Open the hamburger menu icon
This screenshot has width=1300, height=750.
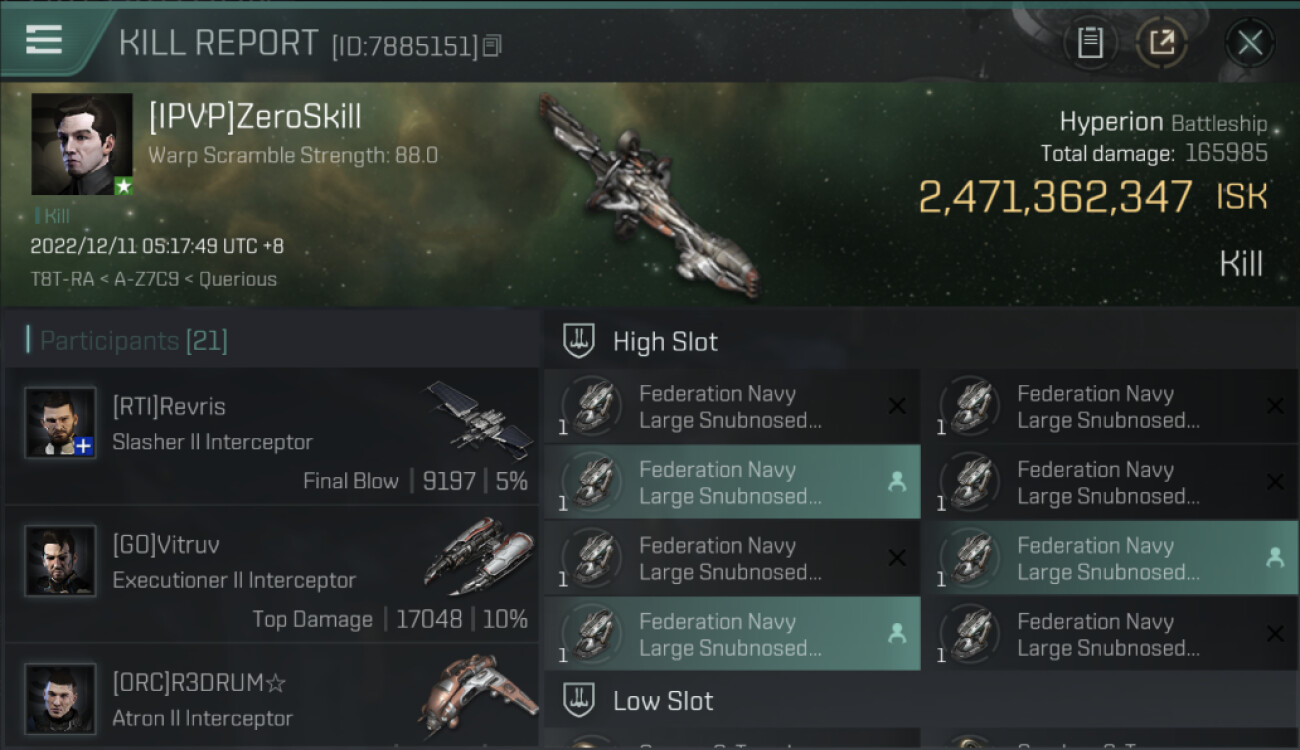[44, 40]
